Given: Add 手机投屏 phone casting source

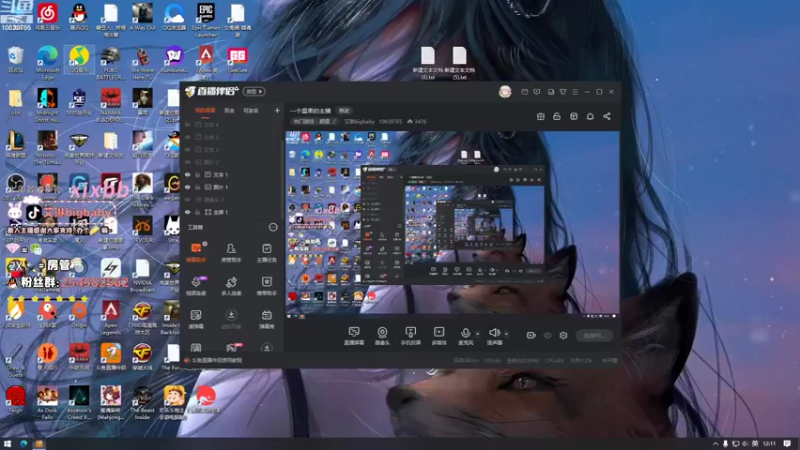Looking at the screenshot, I should click(x=410, y=336).
